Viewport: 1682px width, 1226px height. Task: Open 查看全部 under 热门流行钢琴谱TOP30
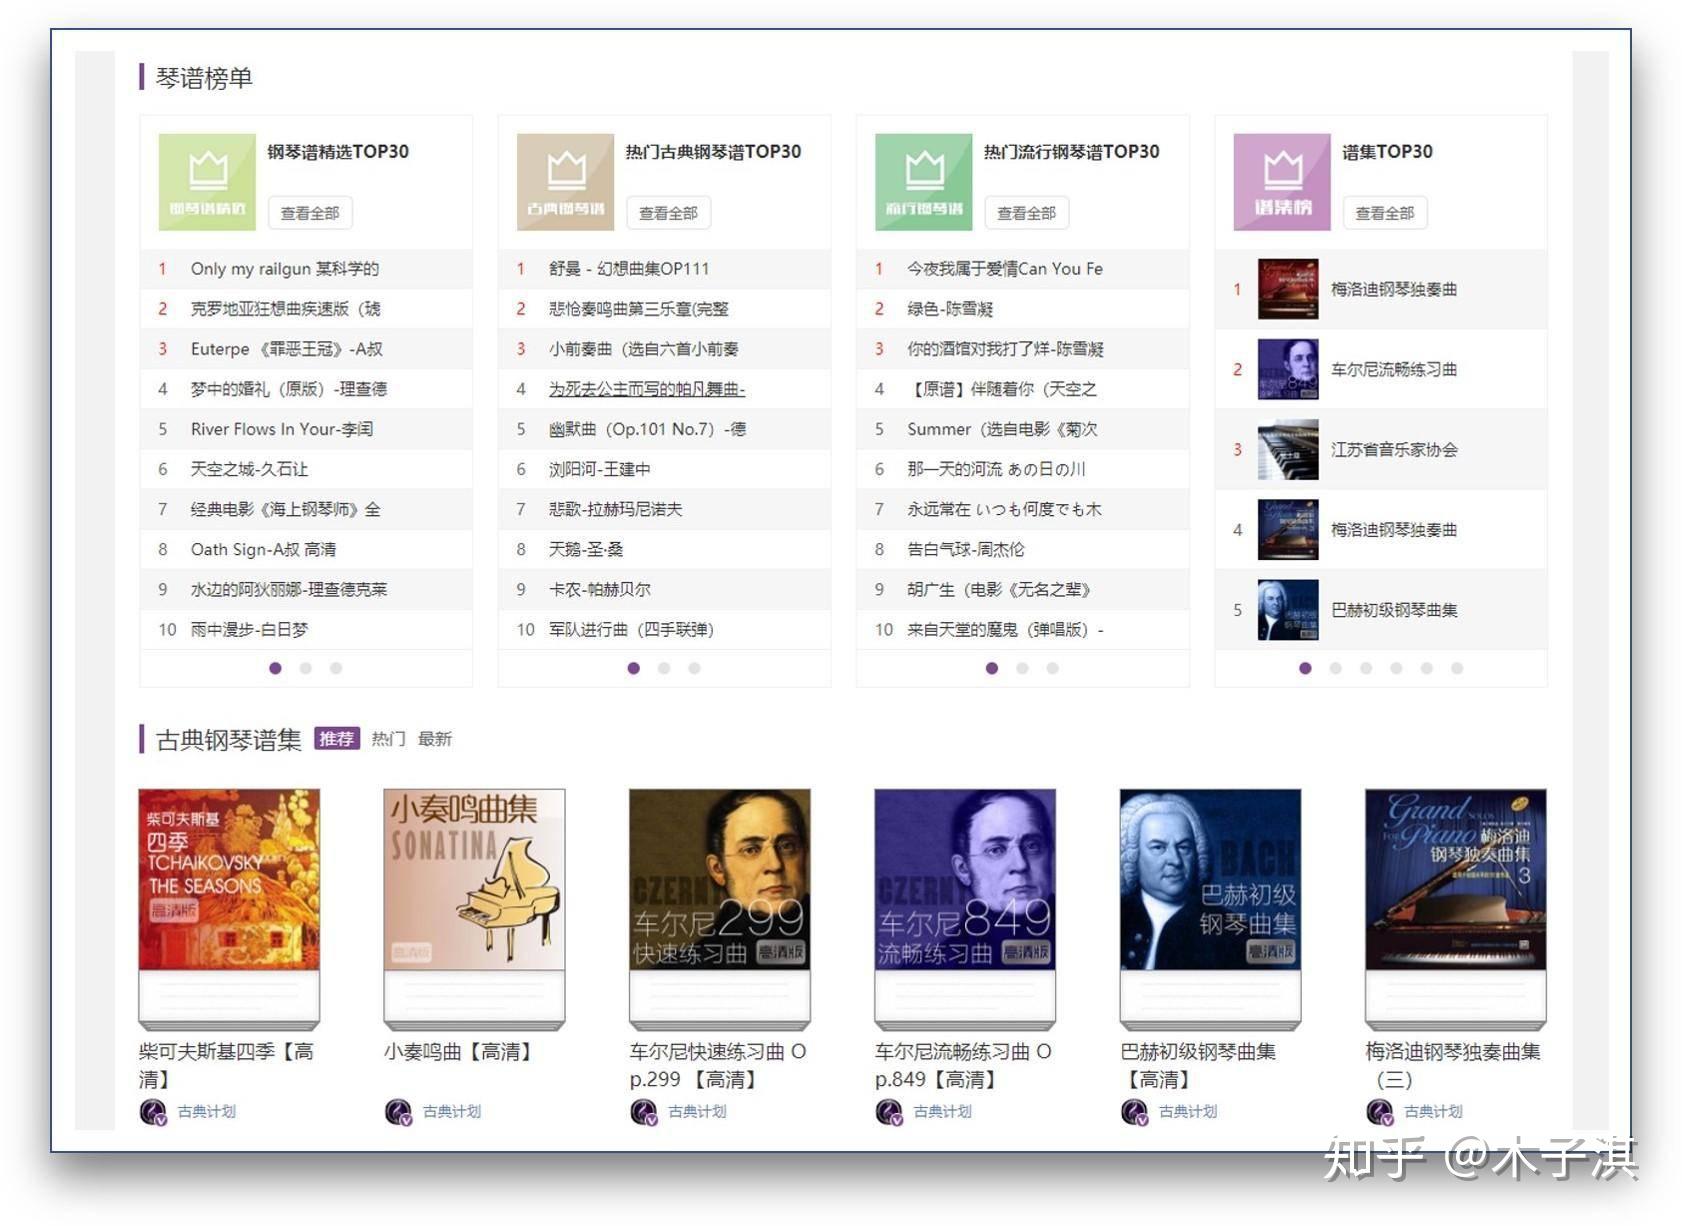point(1026,213)
